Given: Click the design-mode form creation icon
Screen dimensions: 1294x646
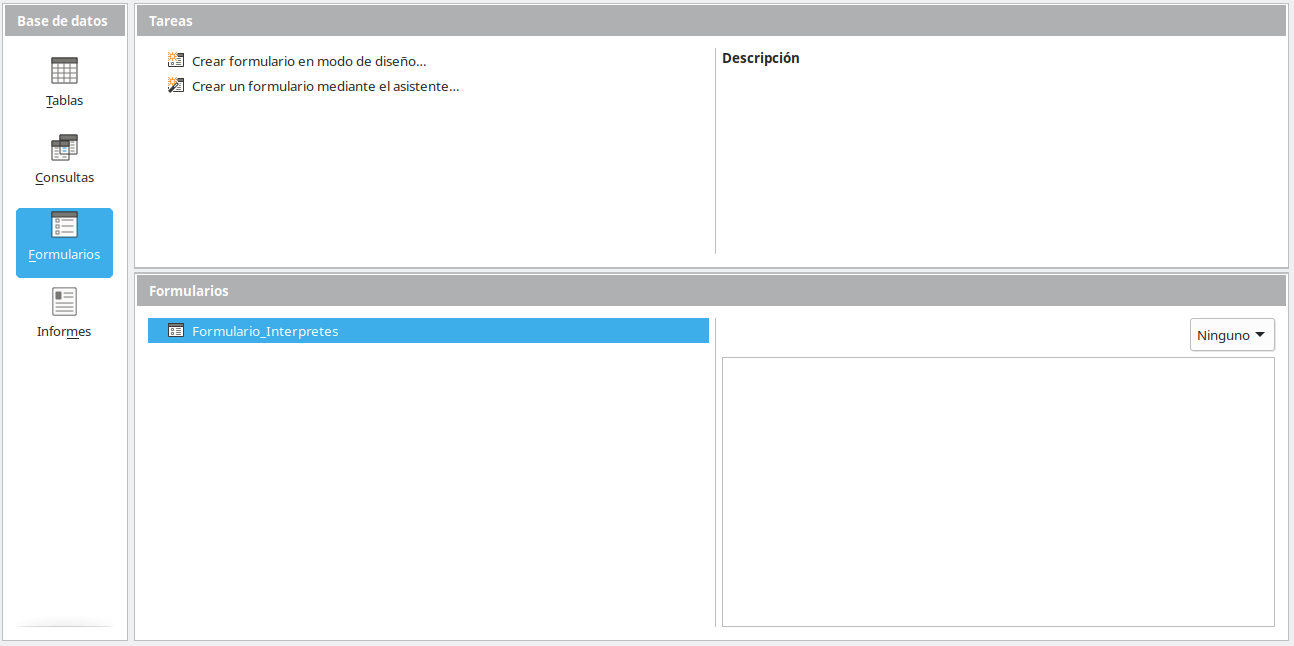Looking at the screenshot, I should (x=176, y=61).
